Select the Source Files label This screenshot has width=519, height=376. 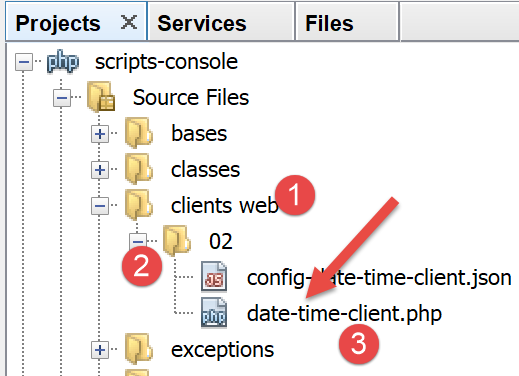pos(191,98)
